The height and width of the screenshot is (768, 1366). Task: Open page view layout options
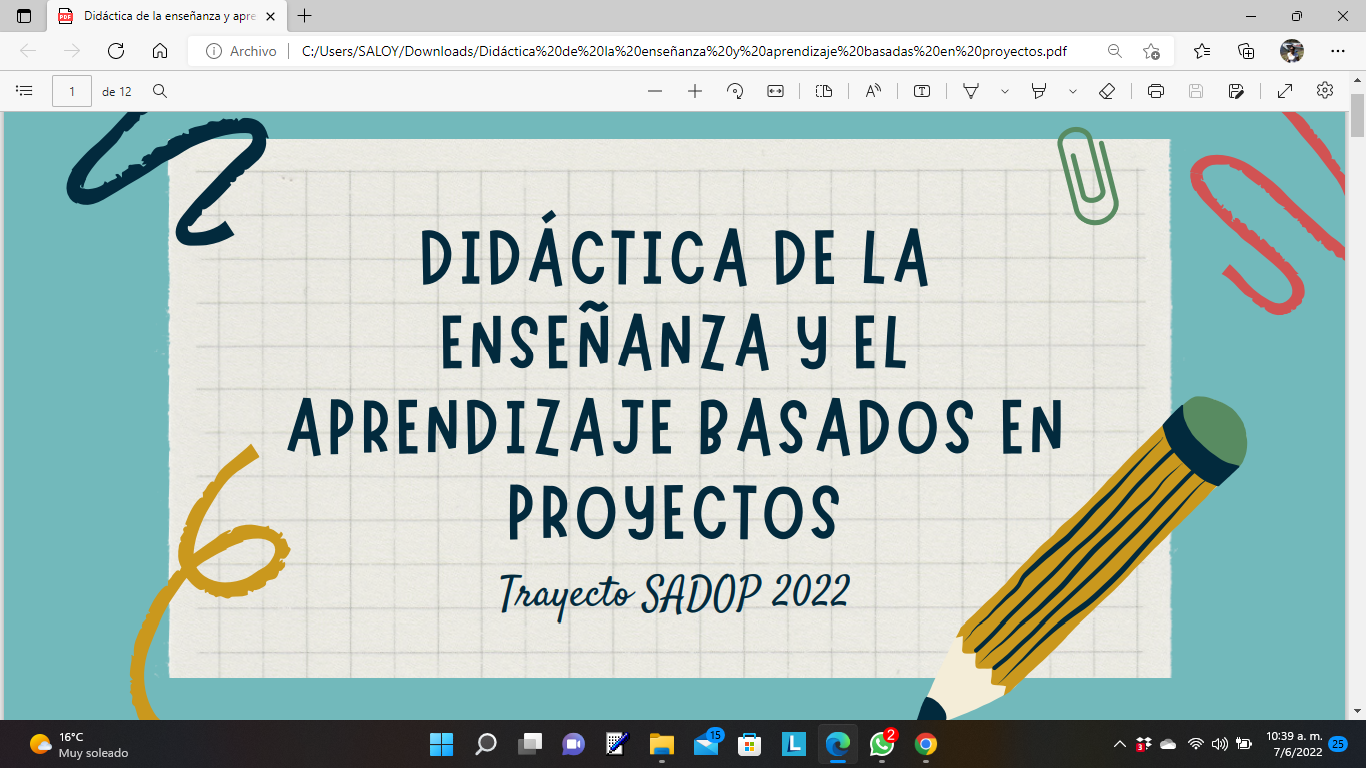pos(822,90)
